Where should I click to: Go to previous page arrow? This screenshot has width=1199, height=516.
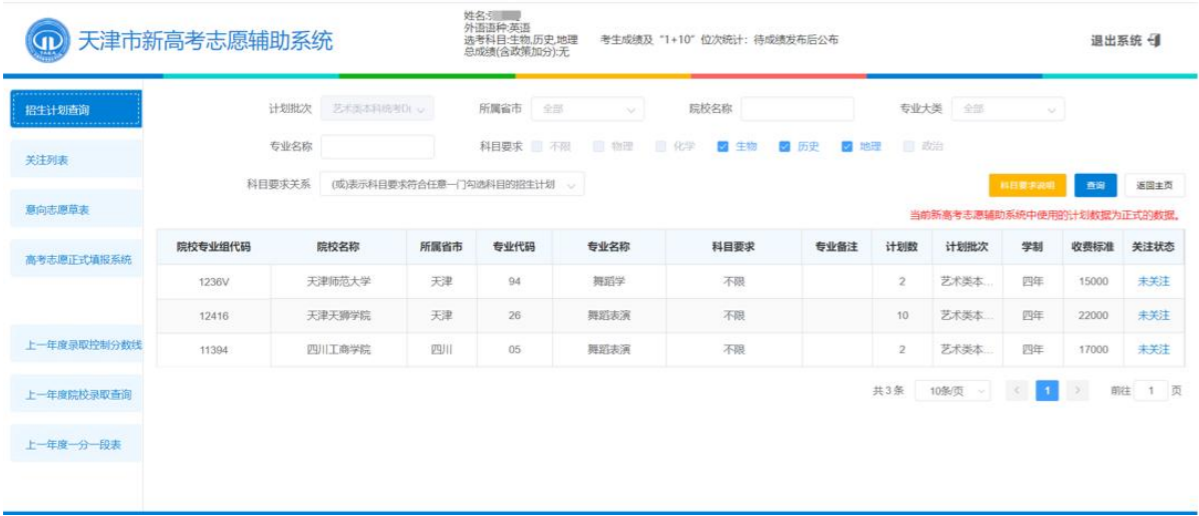[1015, 391]
